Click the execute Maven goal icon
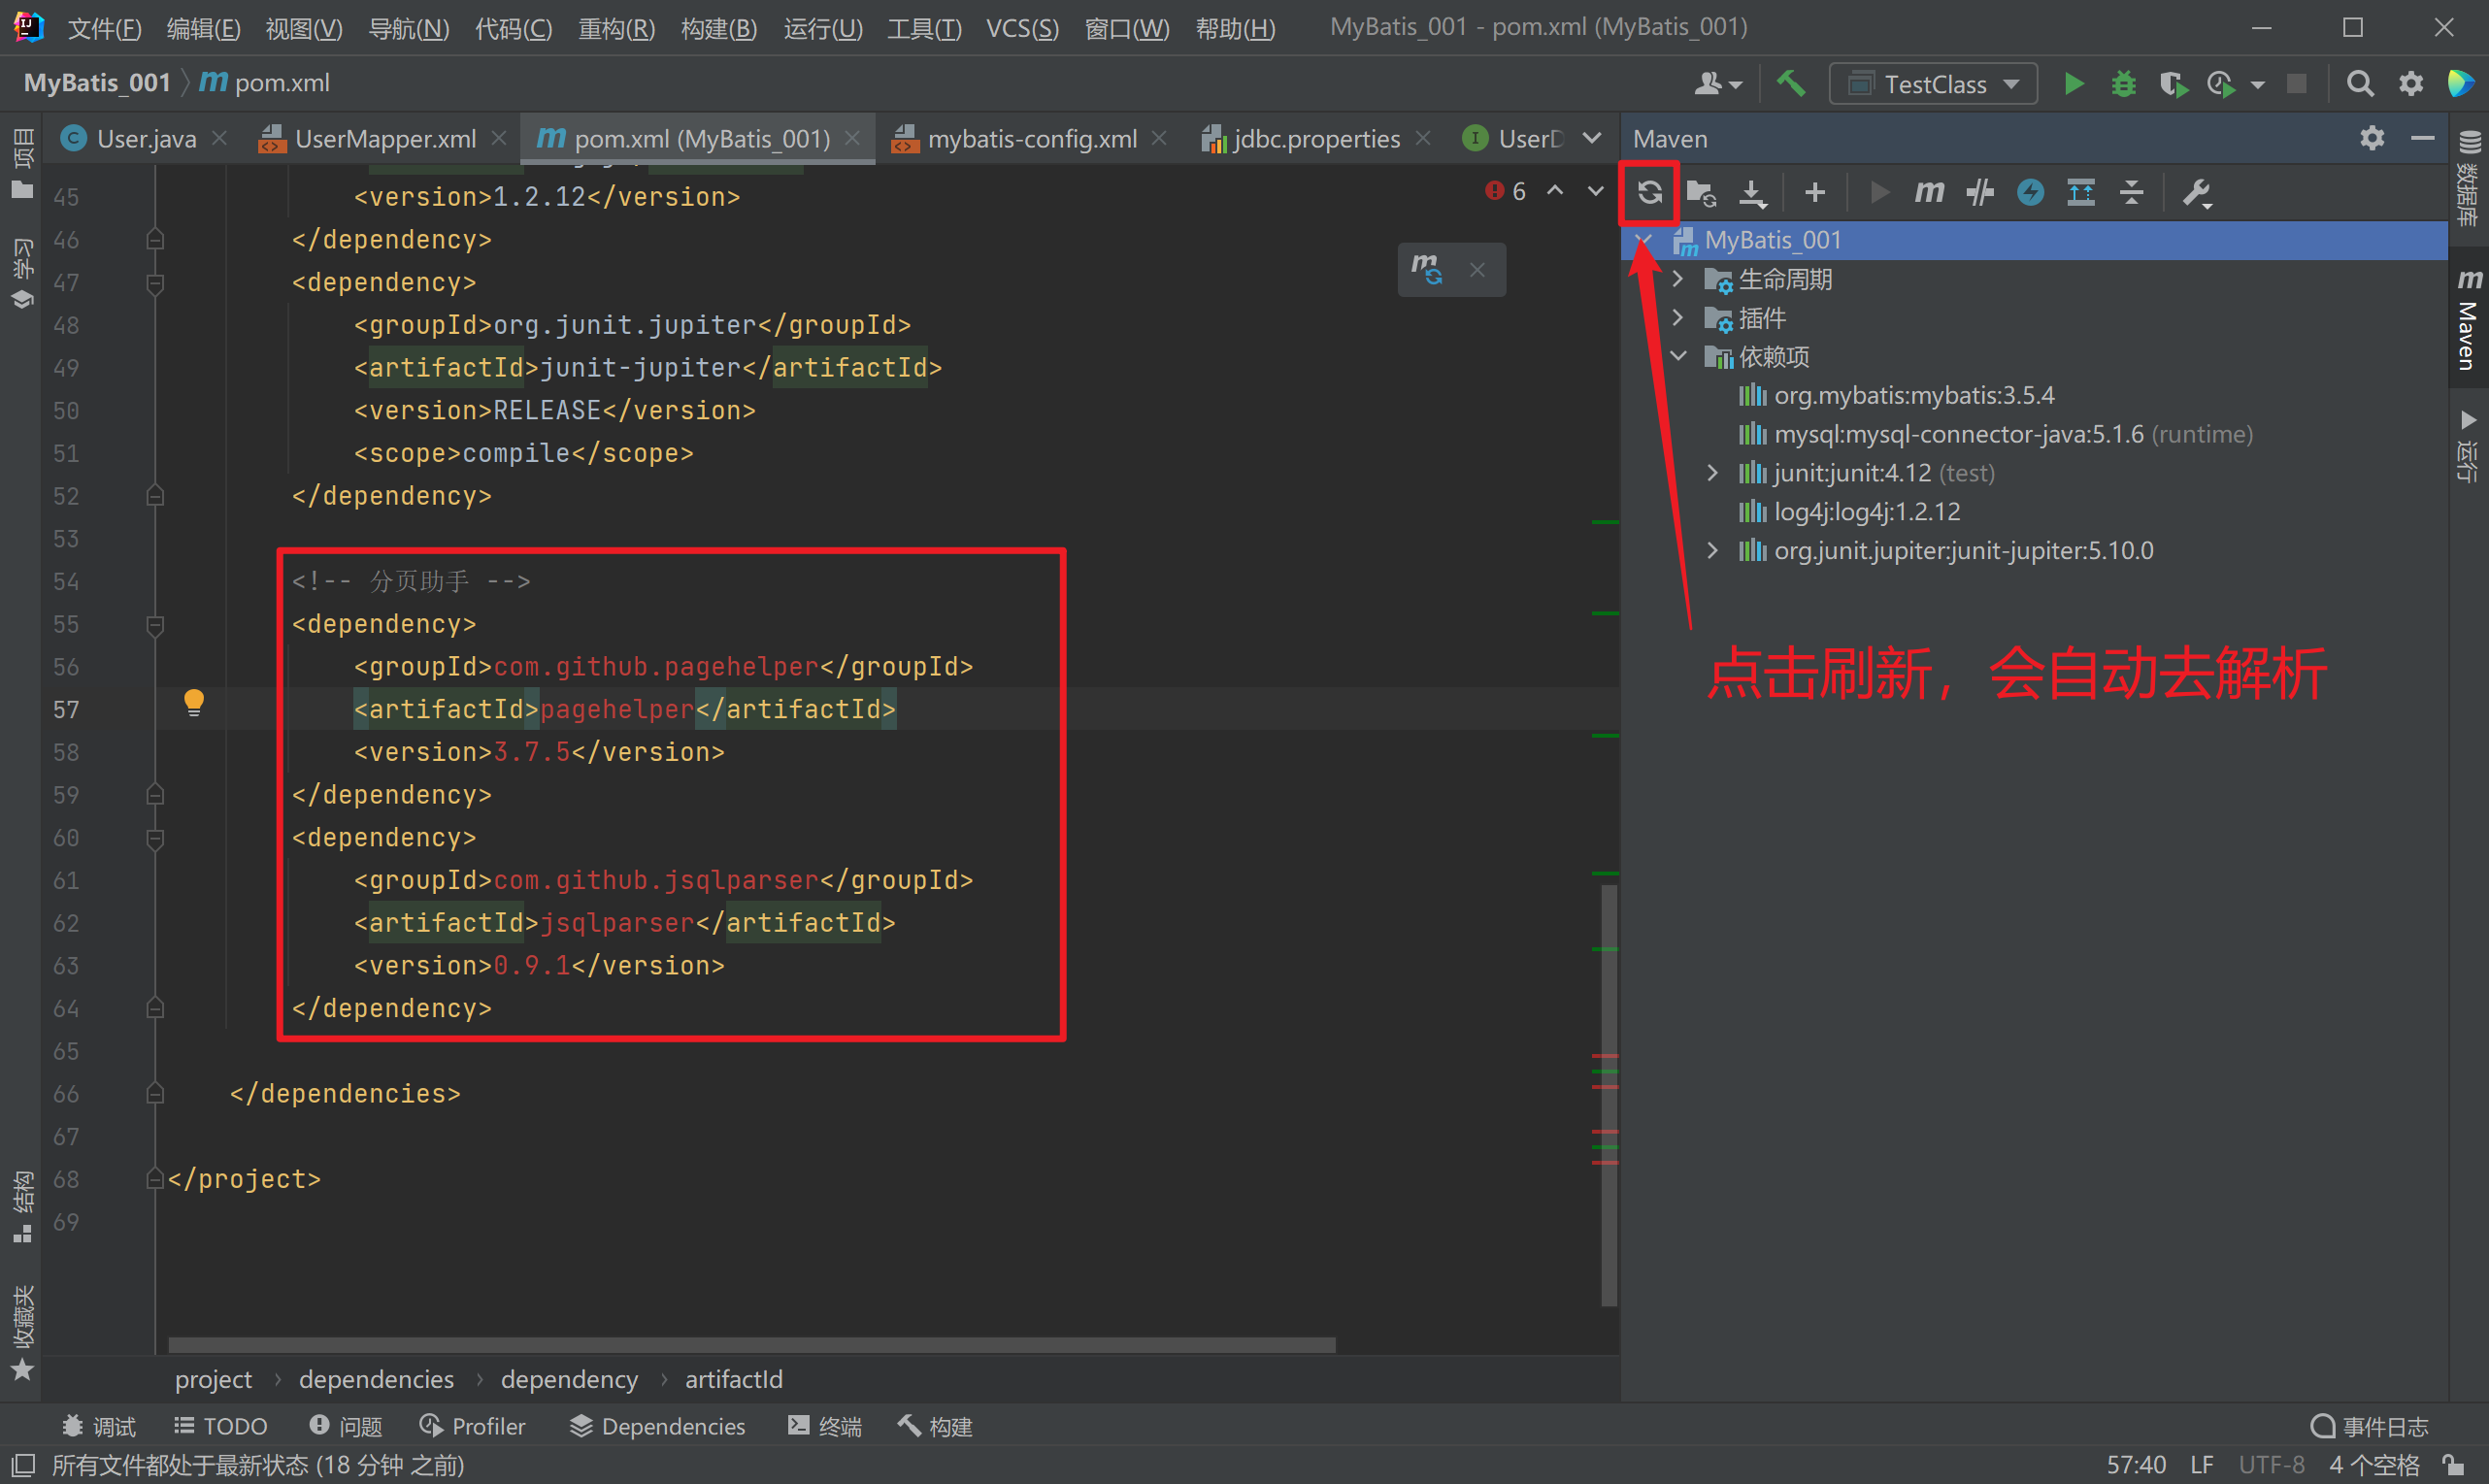This screenshot has height=1484, width=2489. [1929, 192]
